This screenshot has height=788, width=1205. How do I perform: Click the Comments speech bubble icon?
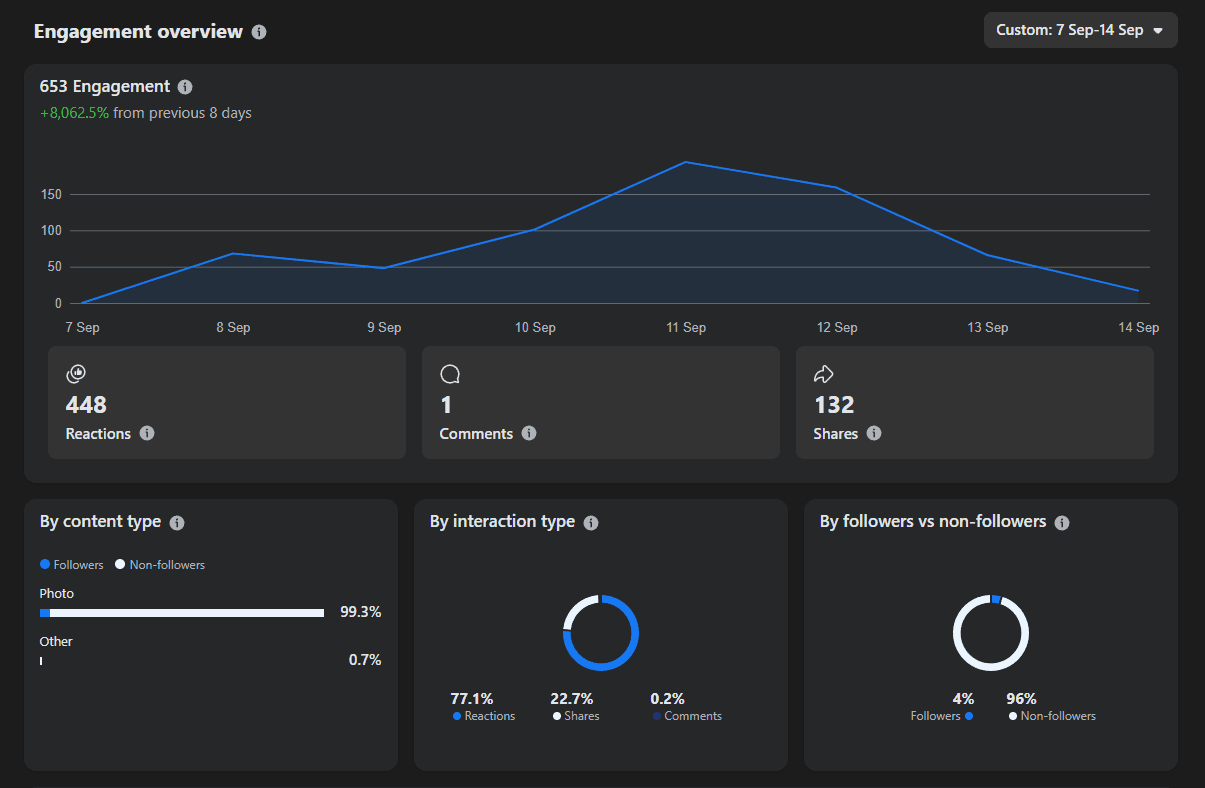click(x=450, y=374)
